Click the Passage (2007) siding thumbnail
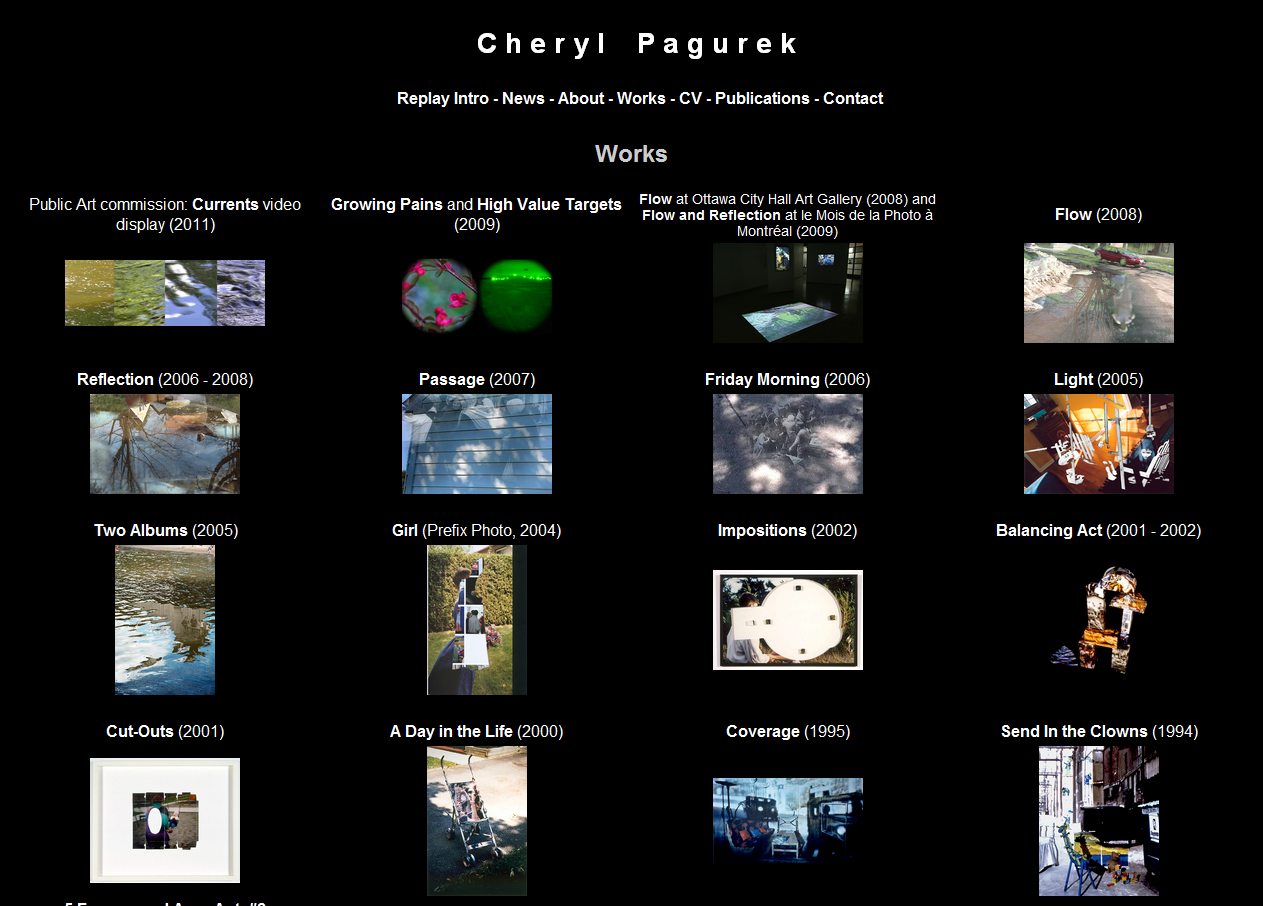 (x=476, y=444)
